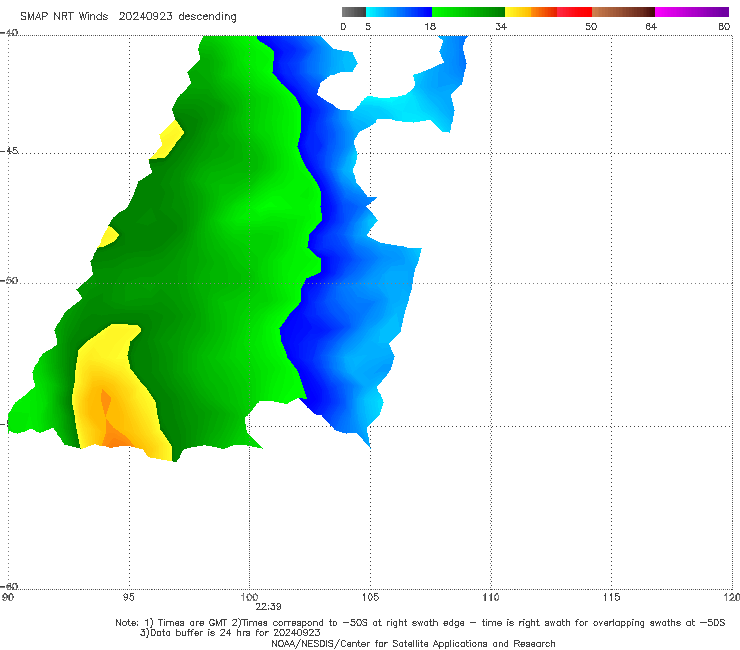Click longitude axis label '115'
740x650 pixels.
pyautogui.click(x=612, y=597)
